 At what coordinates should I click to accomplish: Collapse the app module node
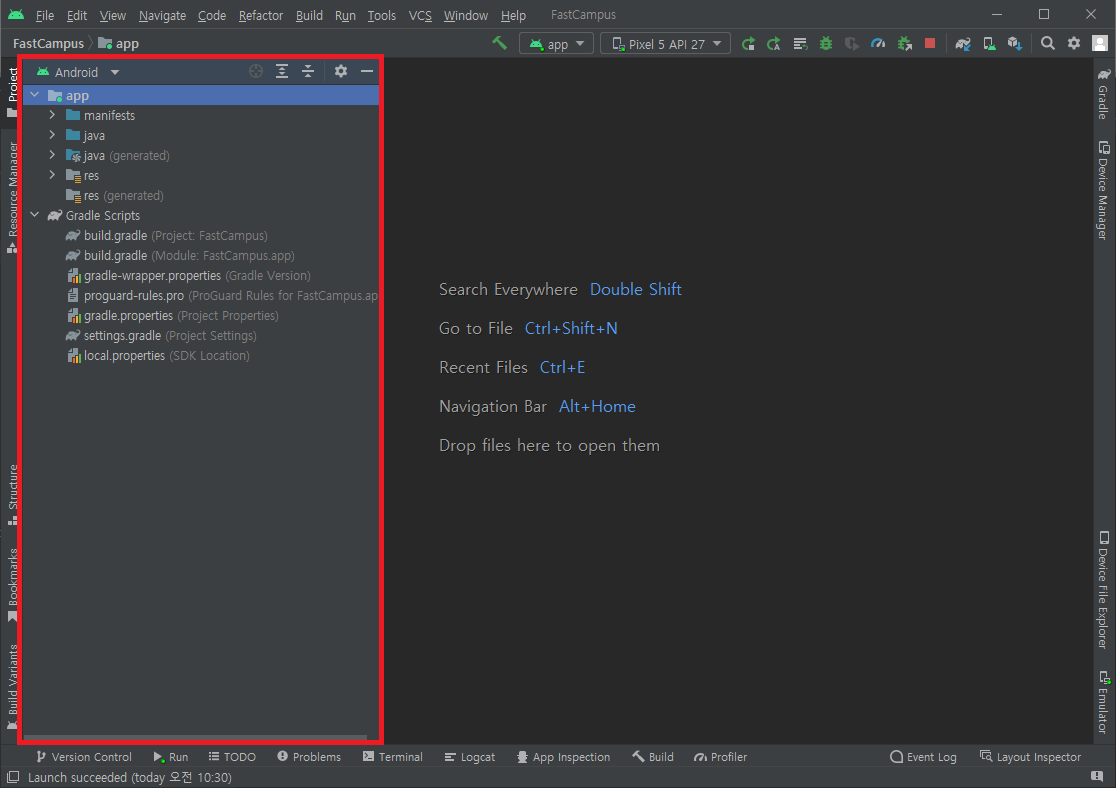(x=35, y=95)
